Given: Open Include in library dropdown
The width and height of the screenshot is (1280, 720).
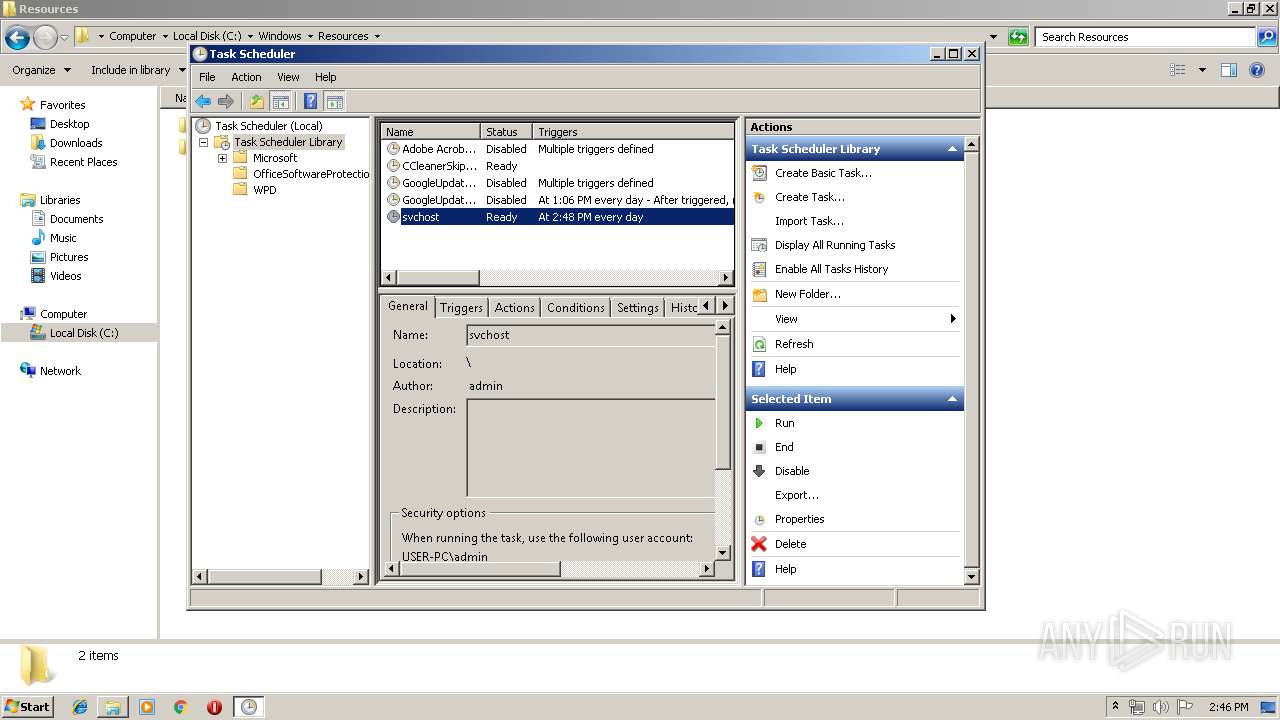Looking at the screenshot, I should tap(138, 70).
